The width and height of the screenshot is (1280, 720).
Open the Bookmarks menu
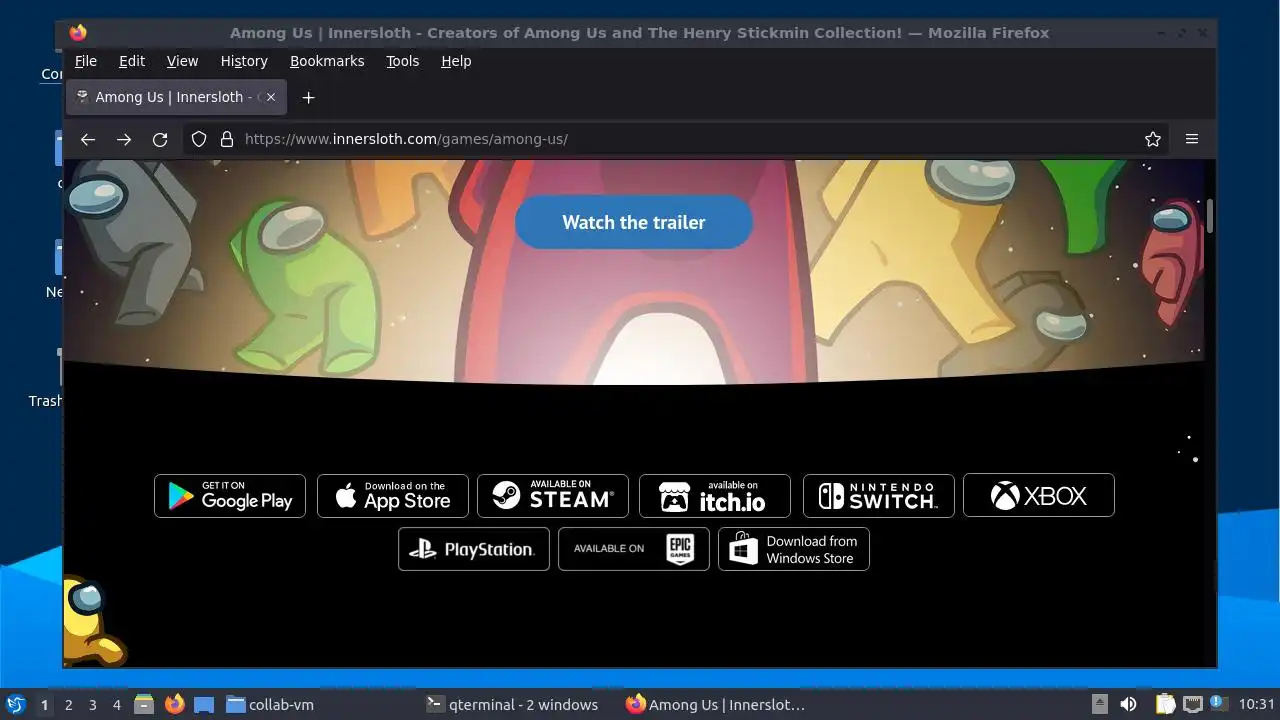(327, 61)
